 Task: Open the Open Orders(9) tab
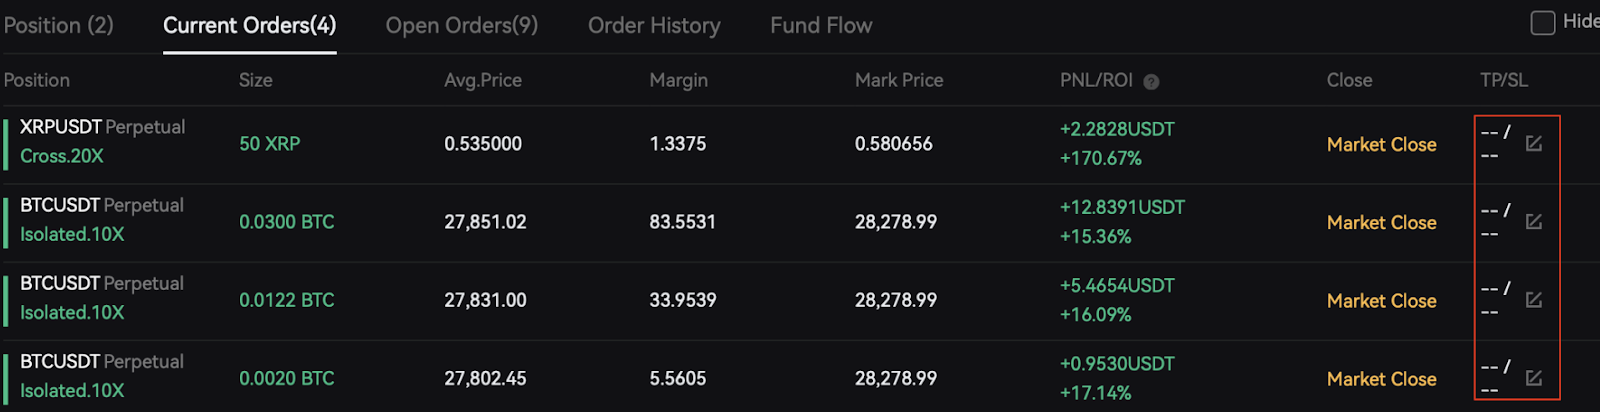pos(462,26)
